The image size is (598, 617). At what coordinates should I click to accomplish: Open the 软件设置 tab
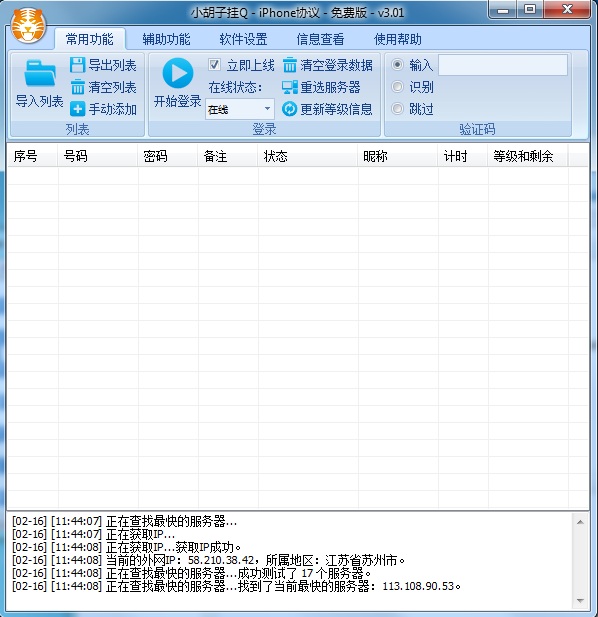(x=243, y=39)
